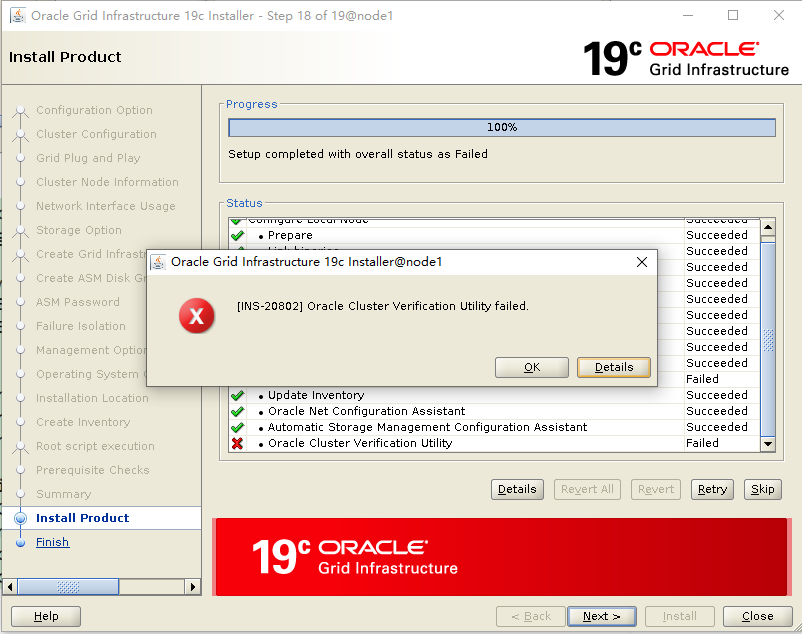This screenshot has width=802, height=634.
Task: Select the Install Product step
Action: point(82,518)
